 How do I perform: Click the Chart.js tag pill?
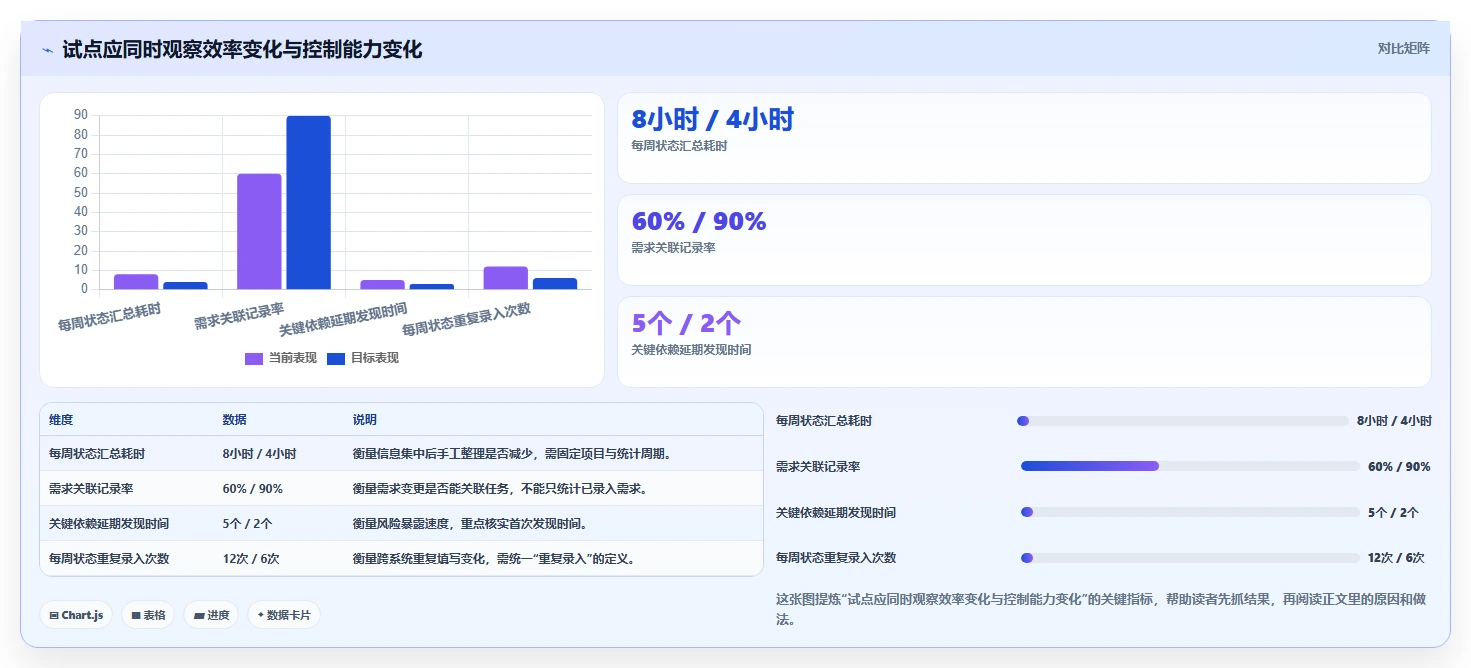tap(76, 615)
